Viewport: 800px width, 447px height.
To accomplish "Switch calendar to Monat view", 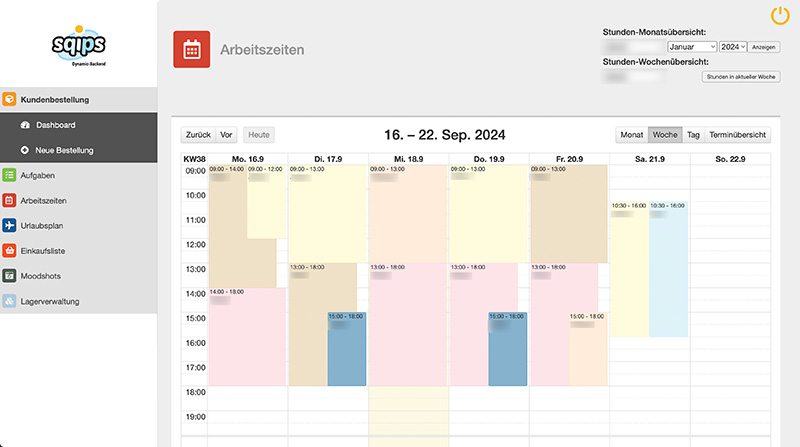I will pyautogui.click(x=631, y=135).
